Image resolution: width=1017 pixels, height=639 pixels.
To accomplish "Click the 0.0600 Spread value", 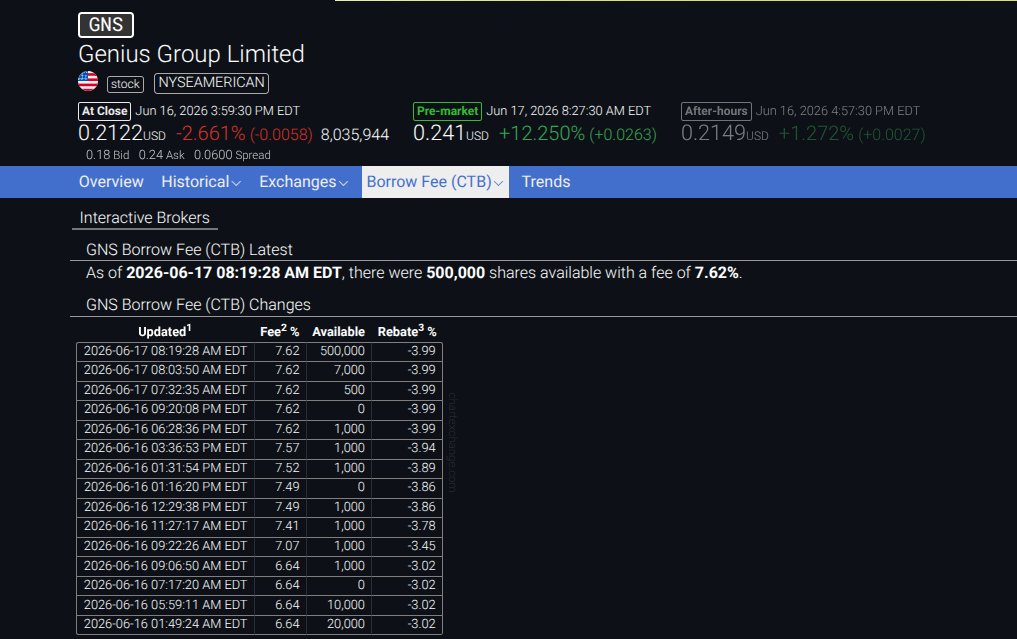I will point(232,155).
